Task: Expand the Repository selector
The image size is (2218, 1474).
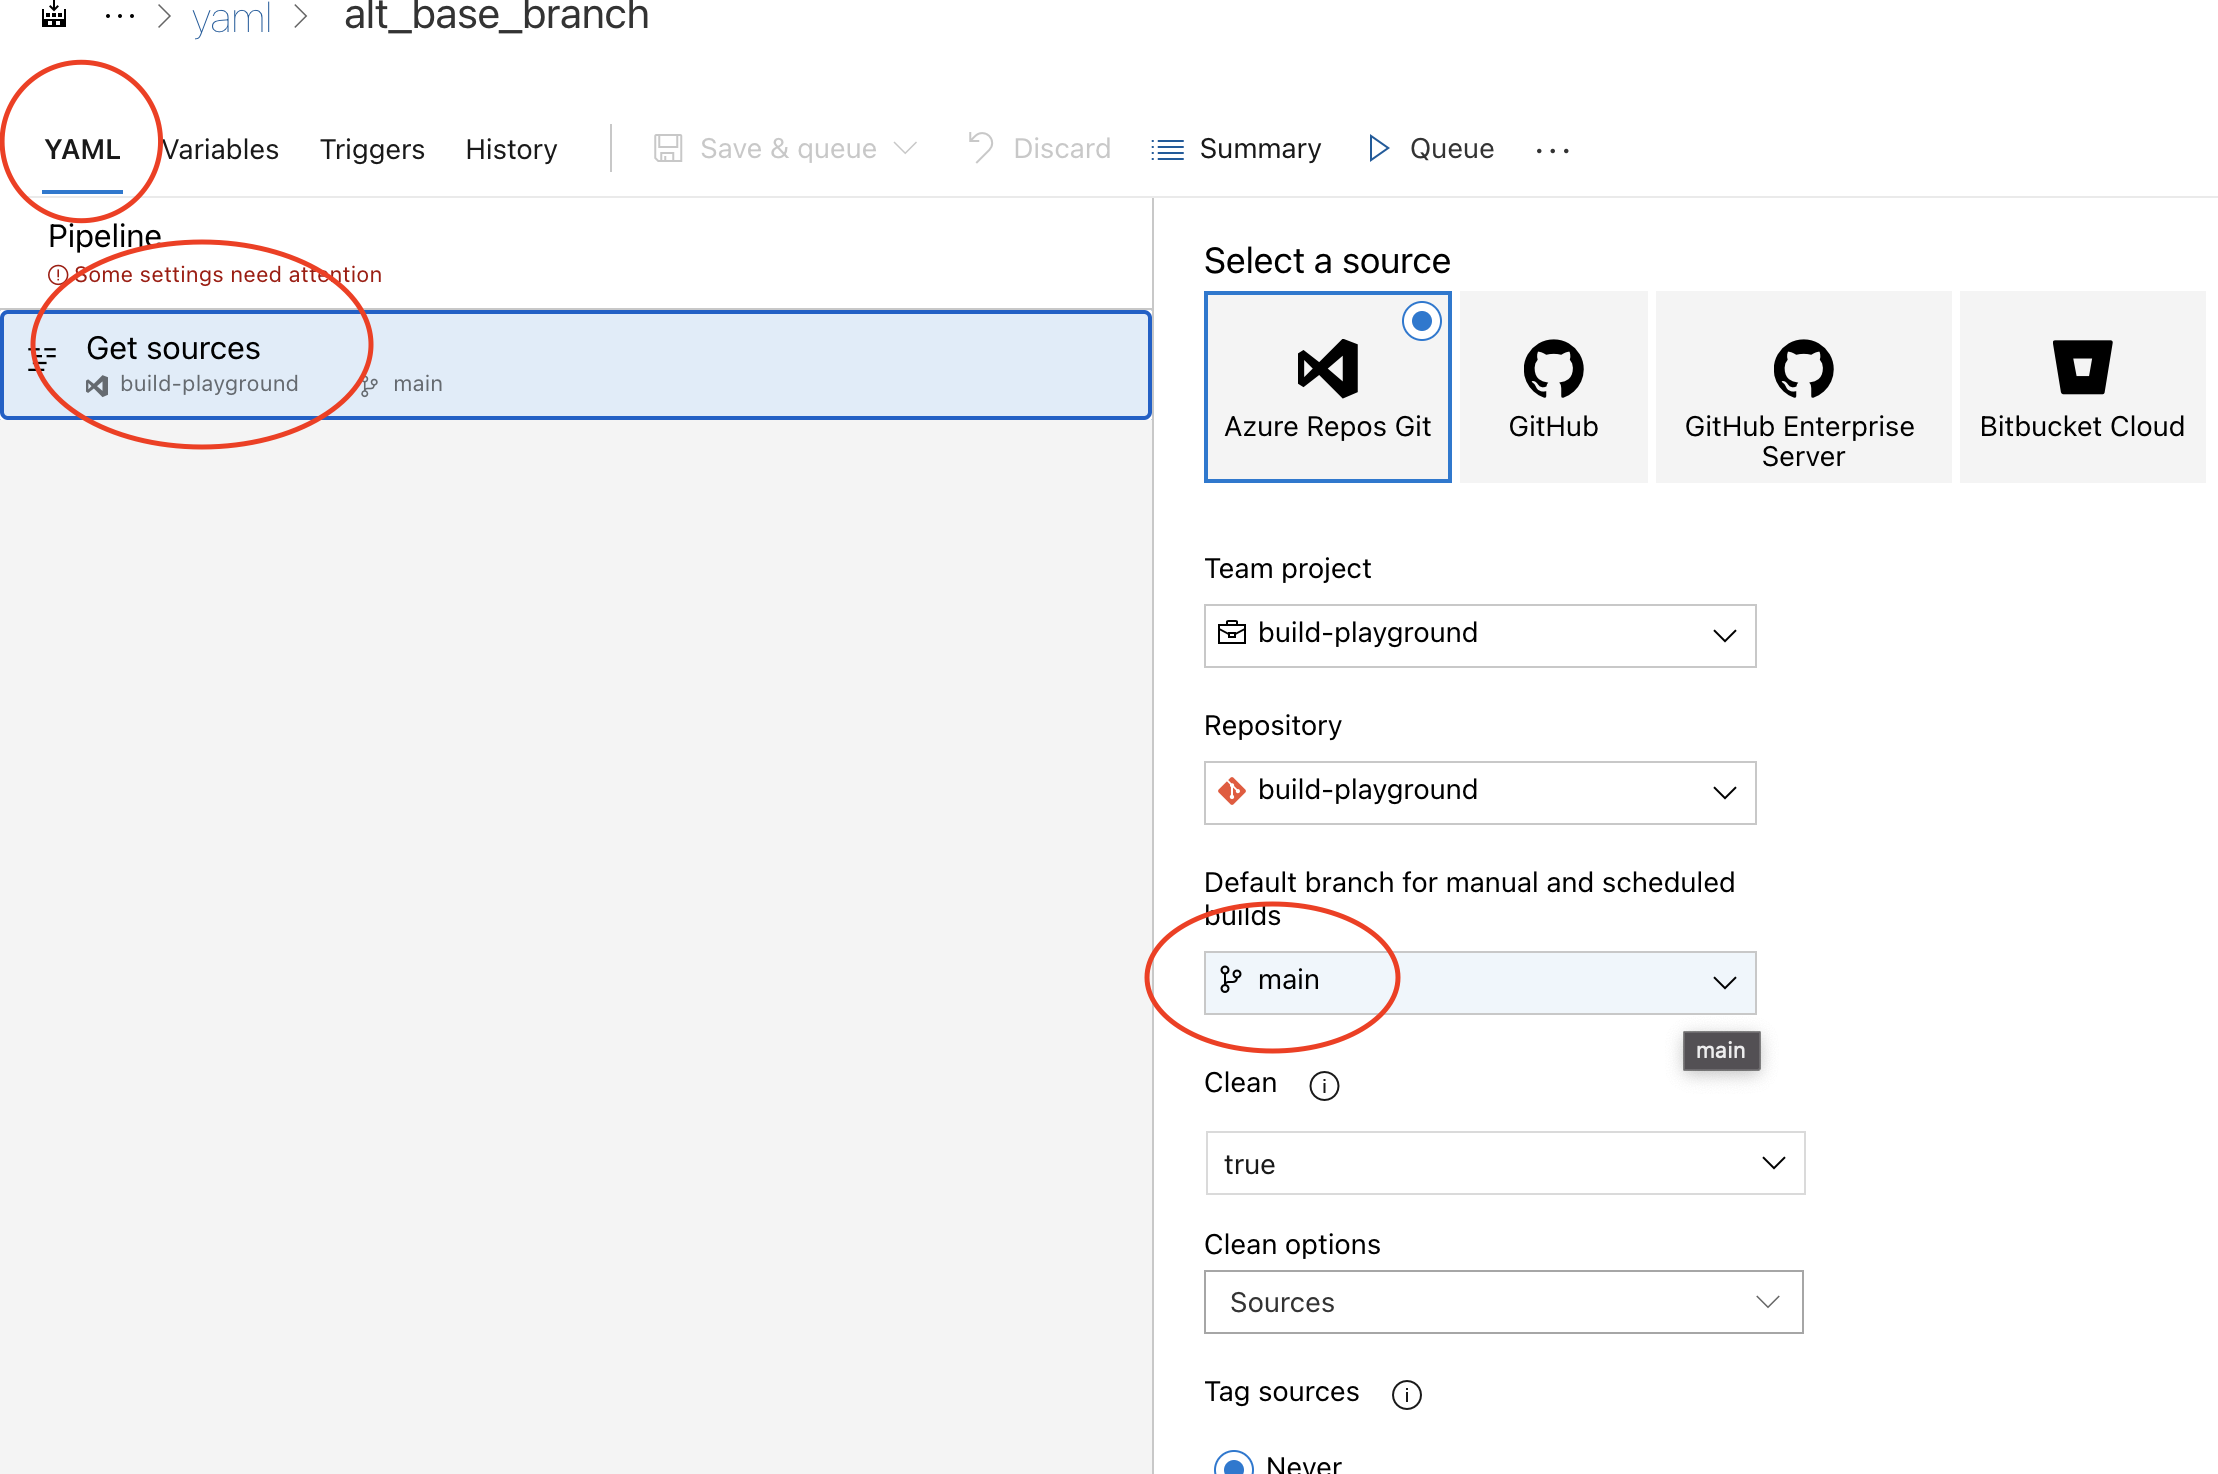Action: pyautogui.click(x=1479, y=792)
